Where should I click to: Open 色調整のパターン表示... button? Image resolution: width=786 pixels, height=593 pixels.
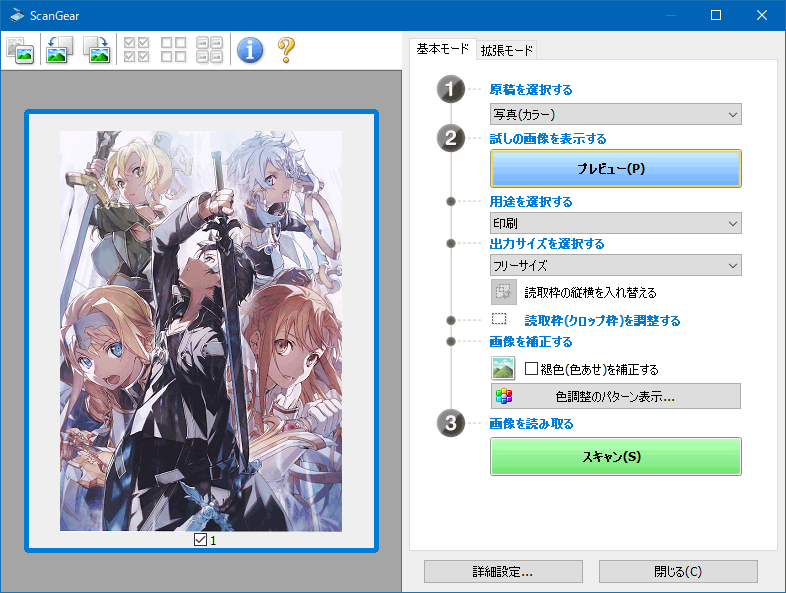click(x=616, y=397)
